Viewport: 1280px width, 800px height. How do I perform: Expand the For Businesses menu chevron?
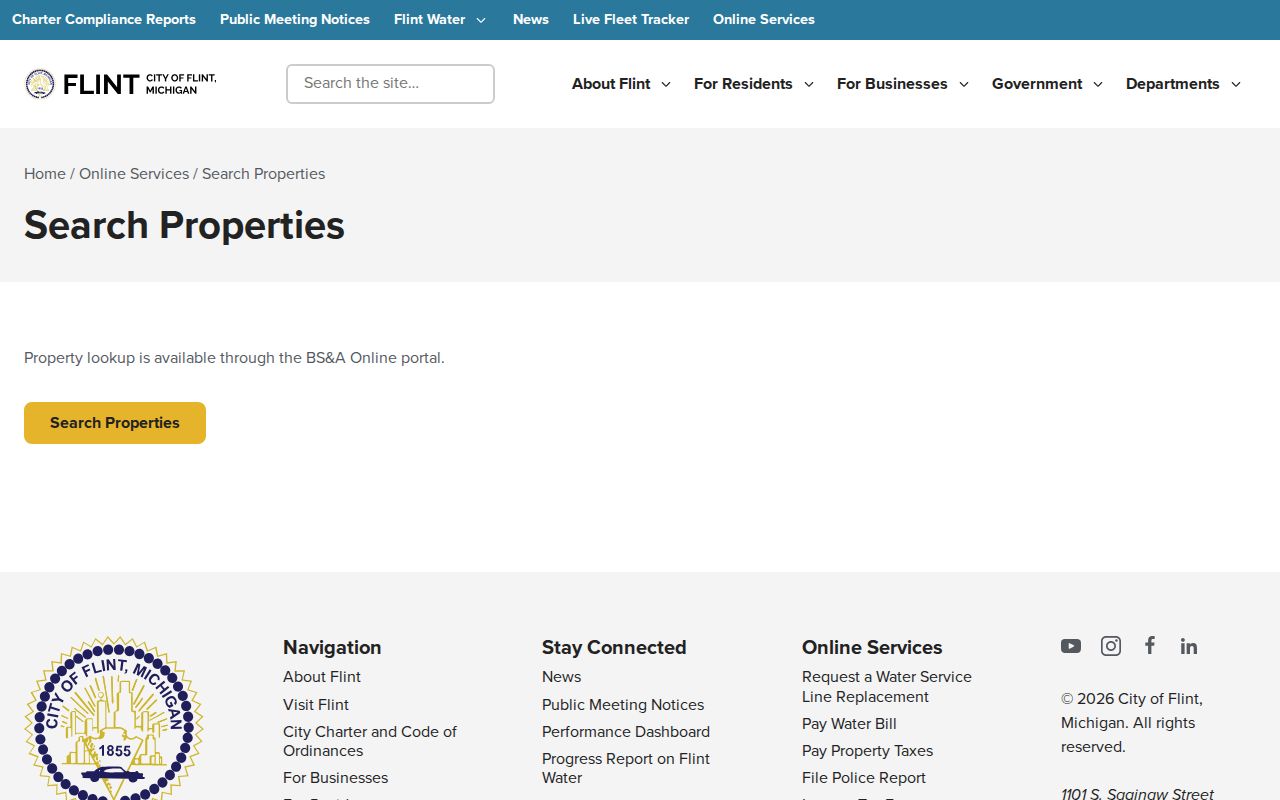coord(964,84)
